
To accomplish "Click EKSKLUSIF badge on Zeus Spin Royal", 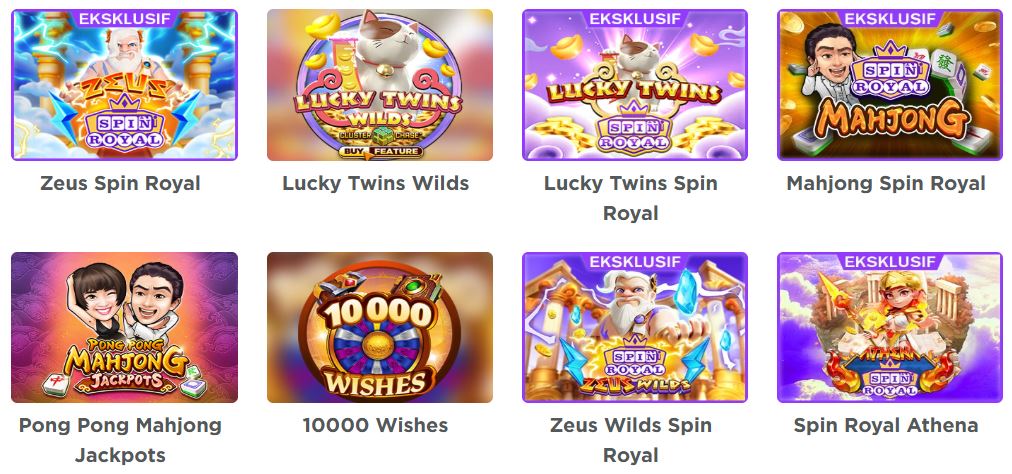I will 125,19.
